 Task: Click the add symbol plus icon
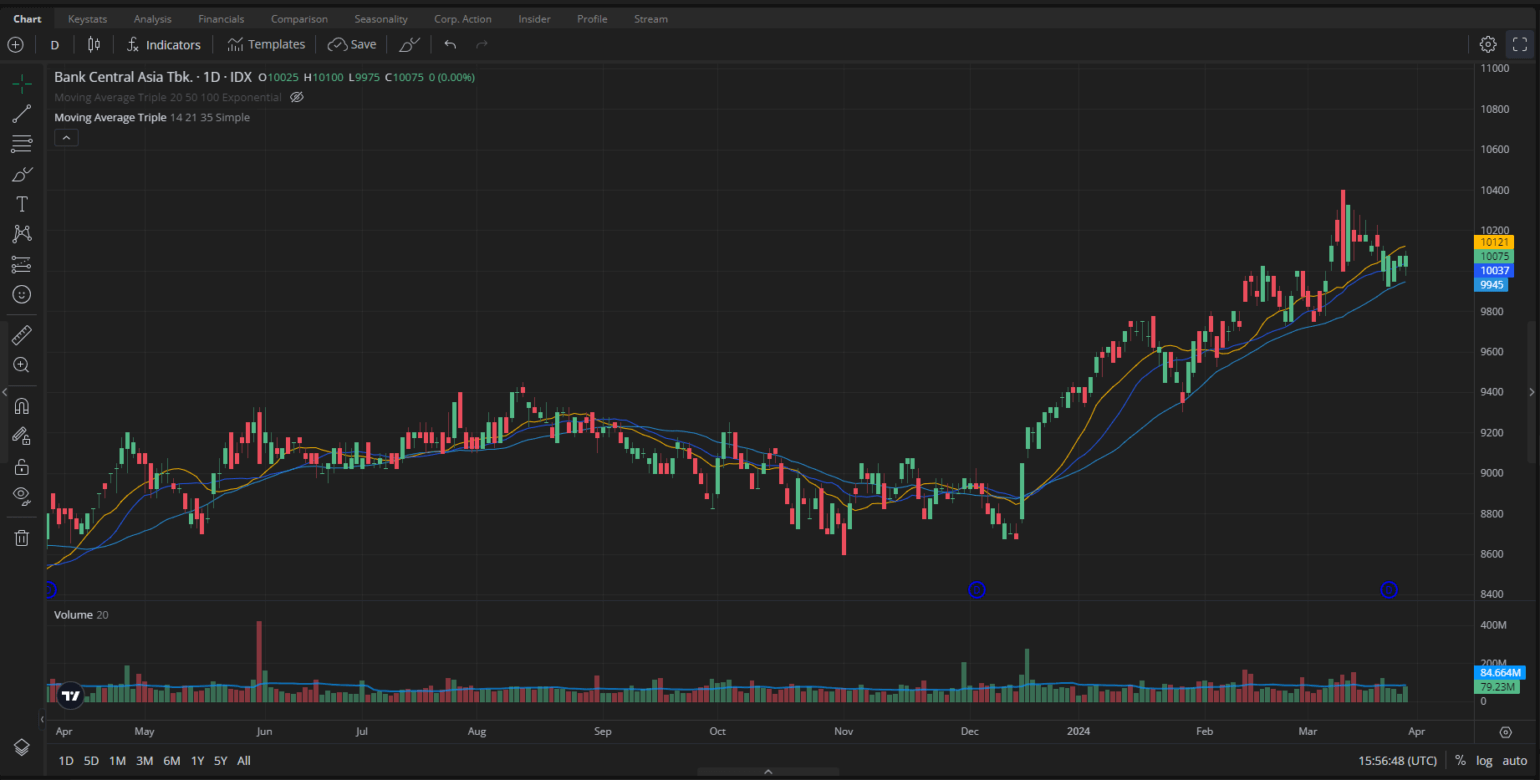pos(15,44)
